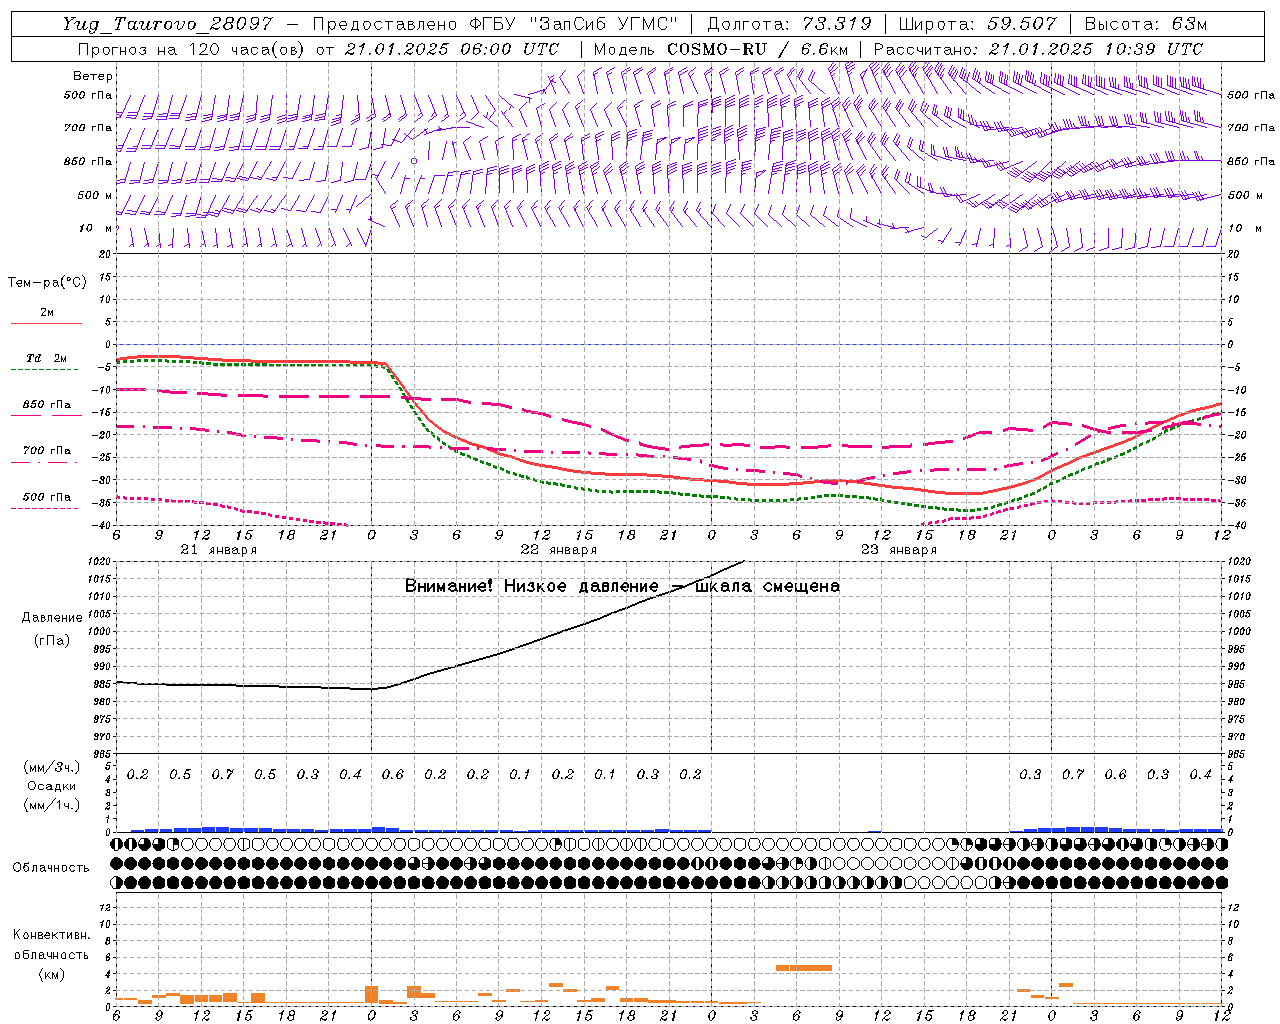Click the Конвективн. облачность (км) label
The height and width of the screenshot is (1024, 1280).
pos(51,955)
